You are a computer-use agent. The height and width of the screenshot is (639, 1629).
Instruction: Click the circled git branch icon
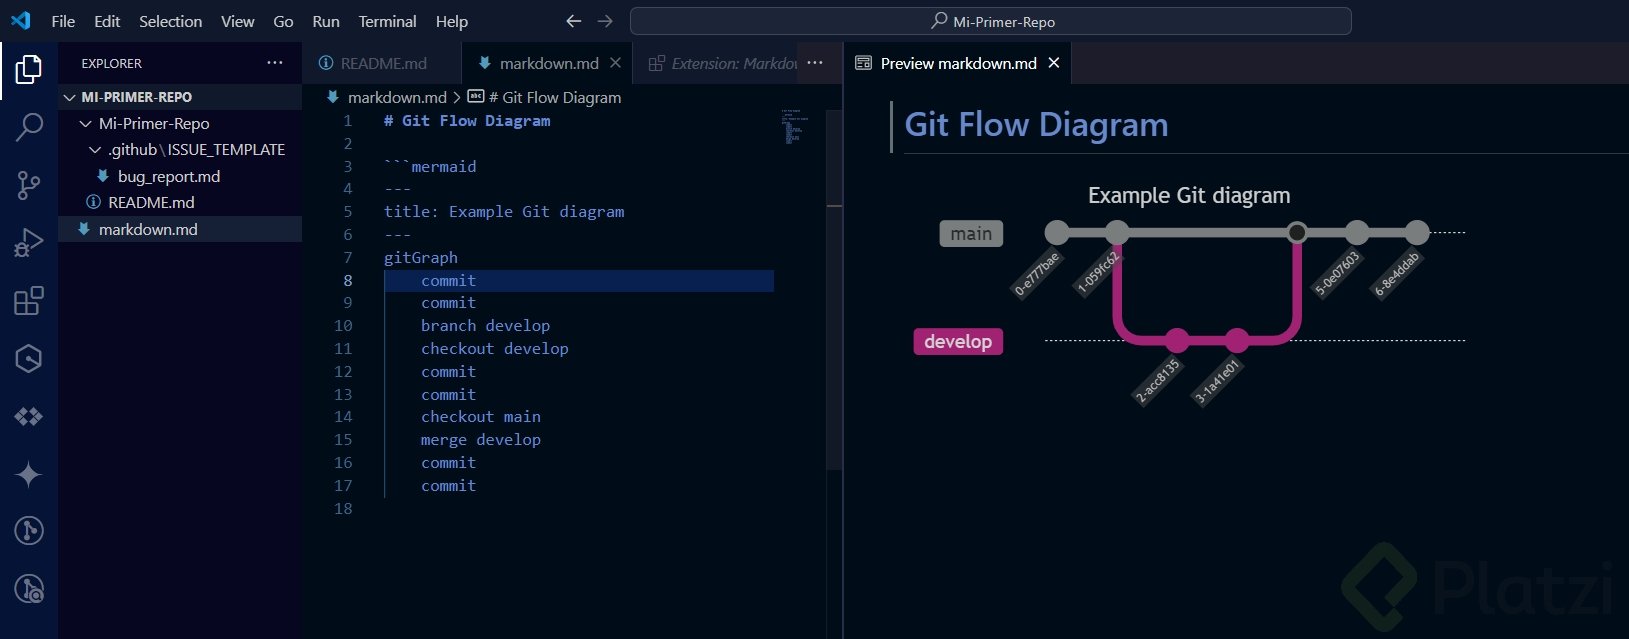[x=29, y=531]
